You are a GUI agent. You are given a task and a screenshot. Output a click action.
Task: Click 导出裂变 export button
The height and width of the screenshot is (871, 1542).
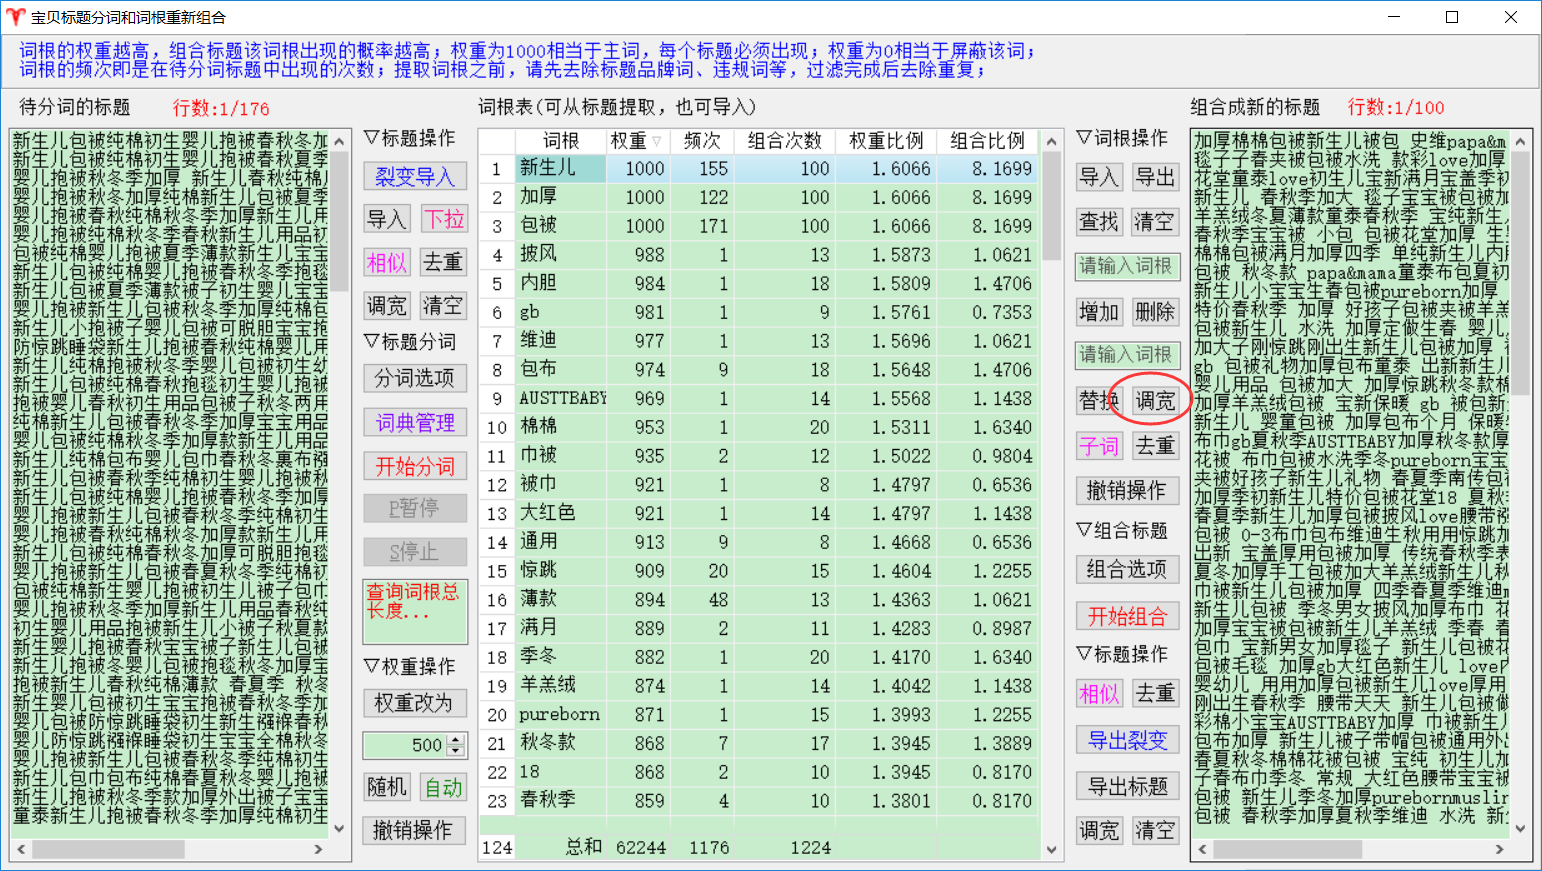coord(1127,740)
